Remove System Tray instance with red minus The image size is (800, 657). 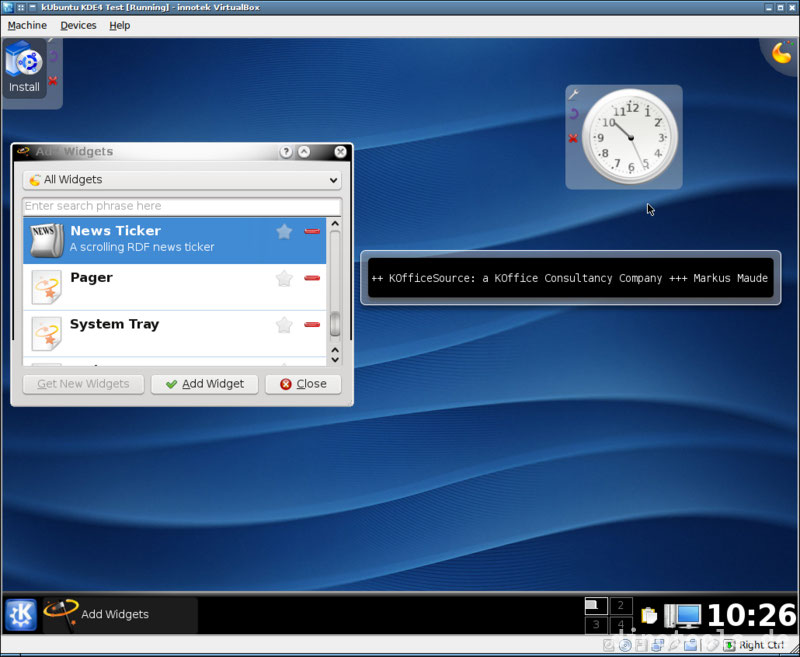point(312,324)
